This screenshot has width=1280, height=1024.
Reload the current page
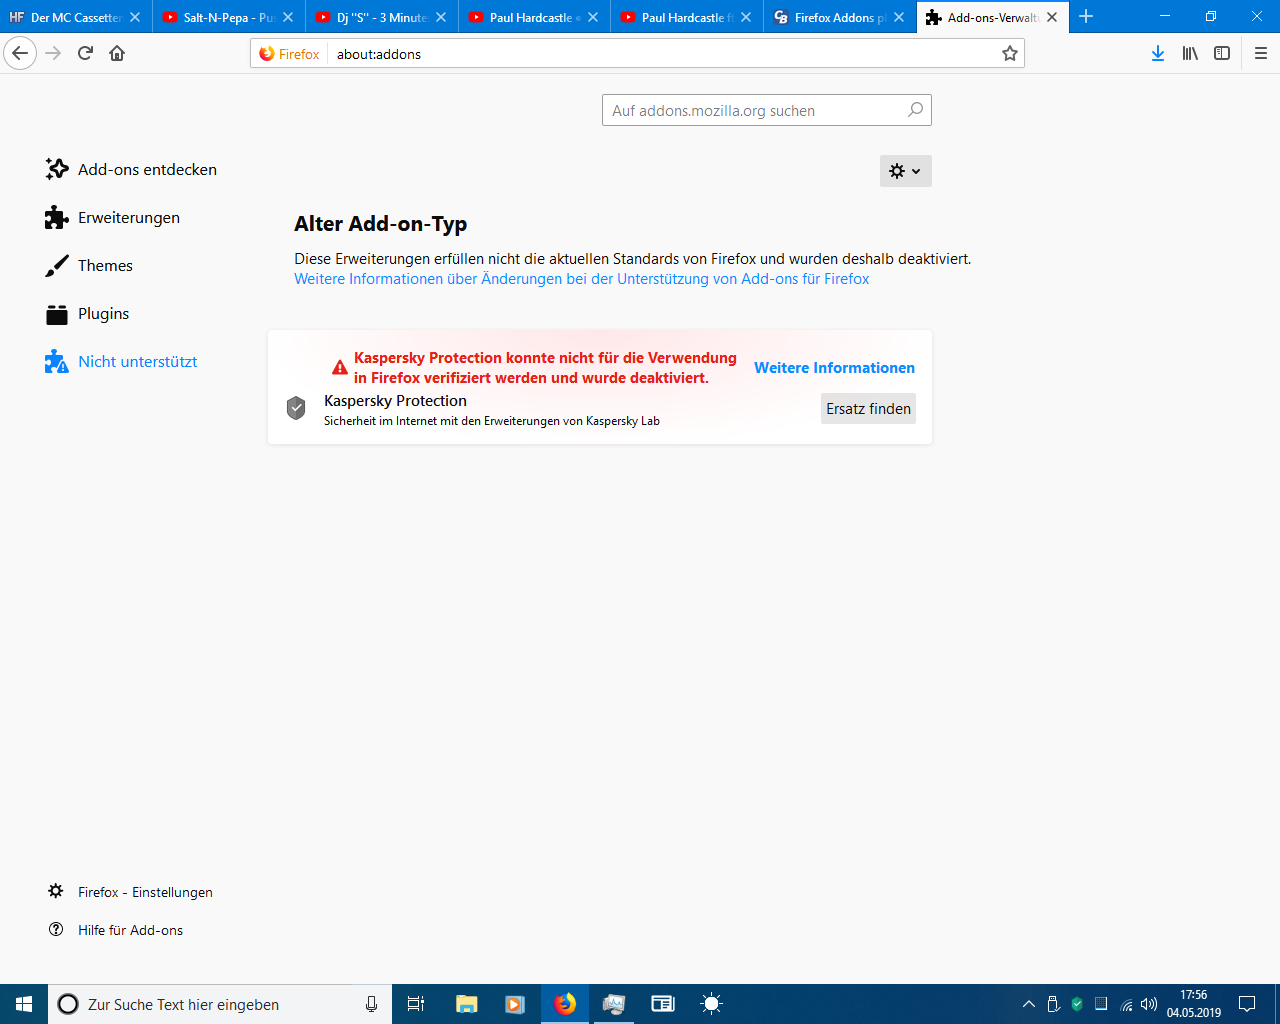pos(85,53)
